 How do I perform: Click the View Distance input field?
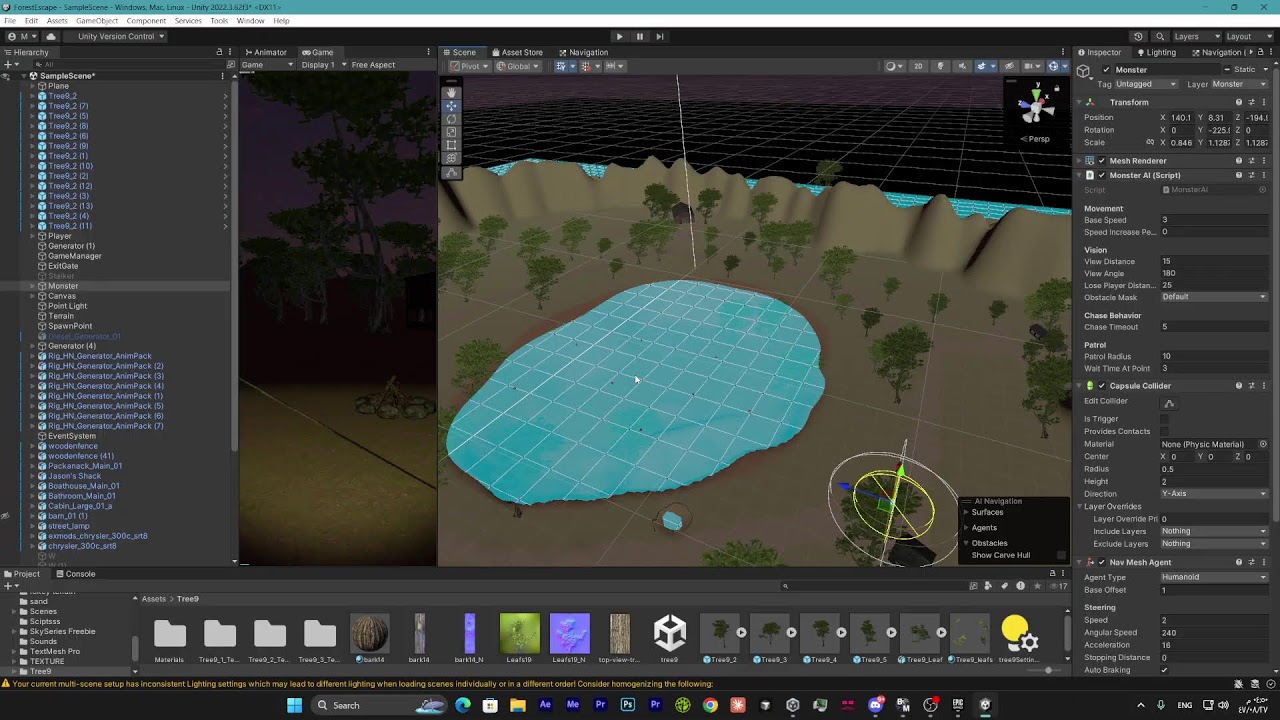pyautogui.click(x=1214, y=261)
